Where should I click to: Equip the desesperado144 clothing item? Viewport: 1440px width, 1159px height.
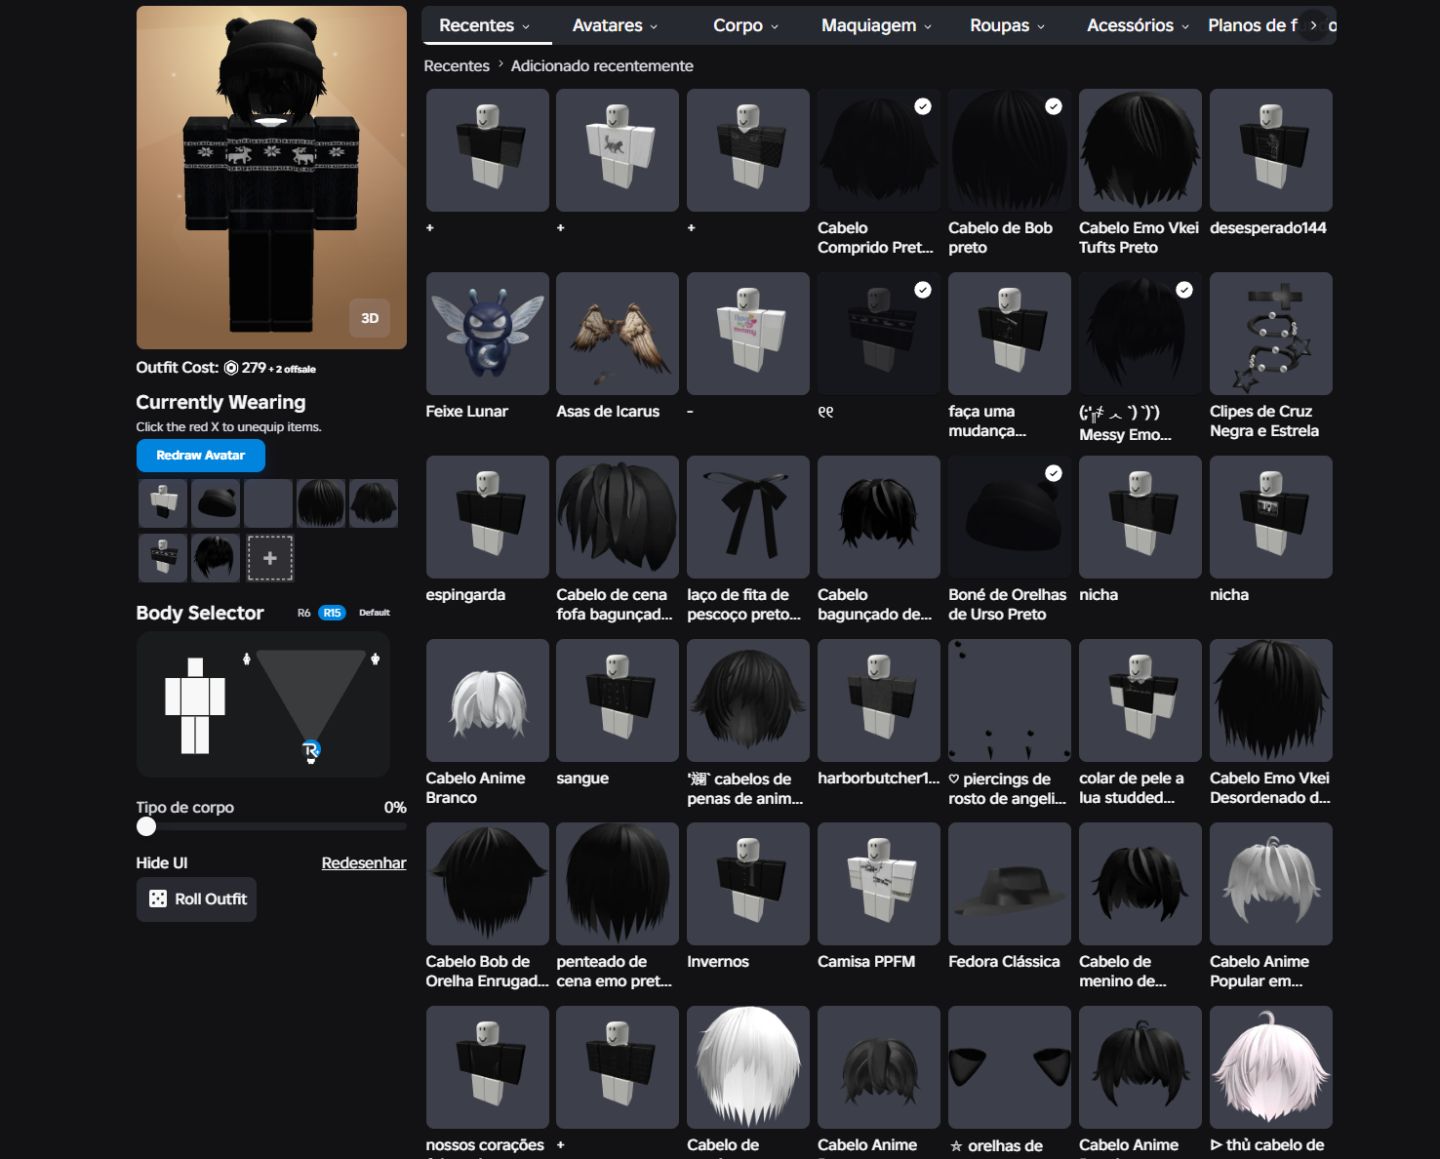pos(1271,150)
